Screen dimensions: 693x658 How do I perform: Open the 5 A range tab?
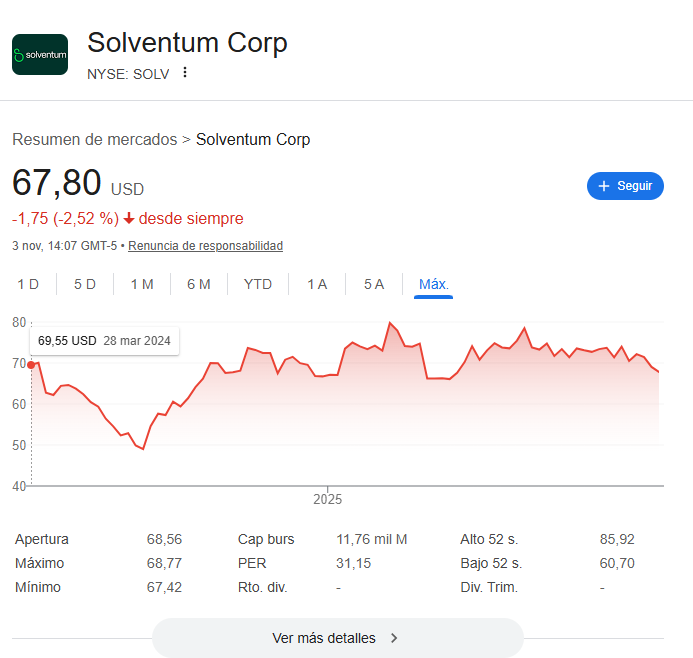(374, 284)
